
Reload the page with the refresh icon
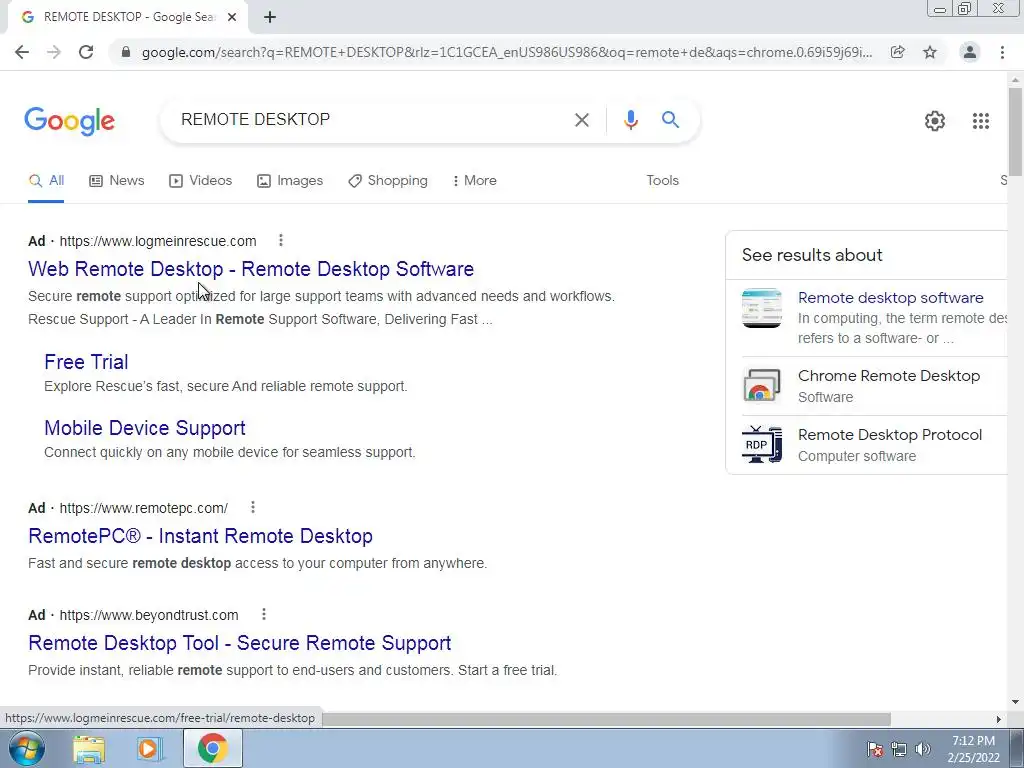(x=86, y=52)
